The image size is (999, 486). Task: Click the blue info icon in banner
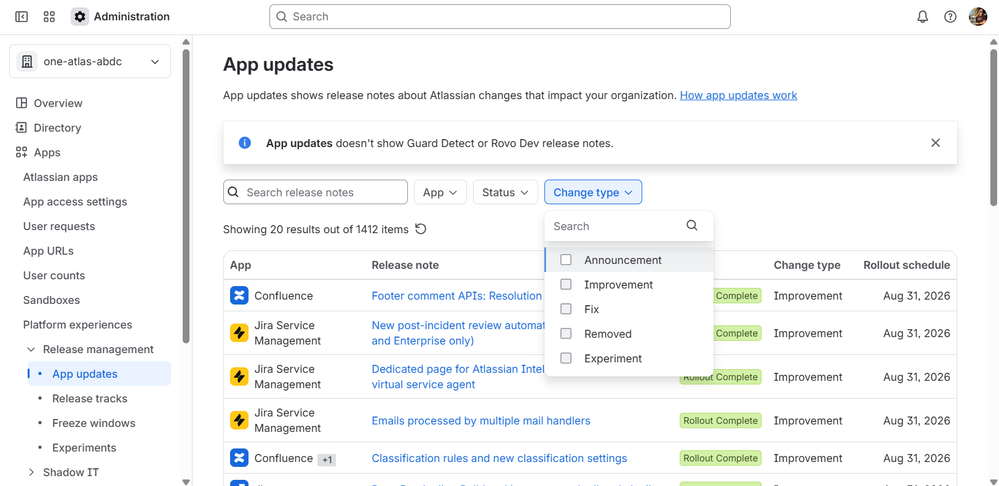click(245, 143)
